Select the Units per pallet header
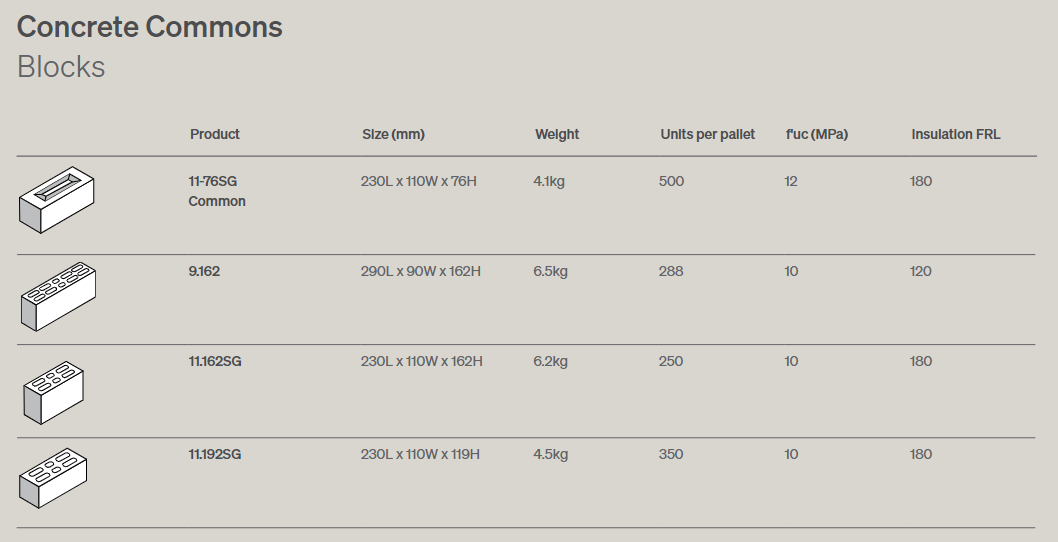This screenshot has width=1058, height=542. (x=707, y=134)
